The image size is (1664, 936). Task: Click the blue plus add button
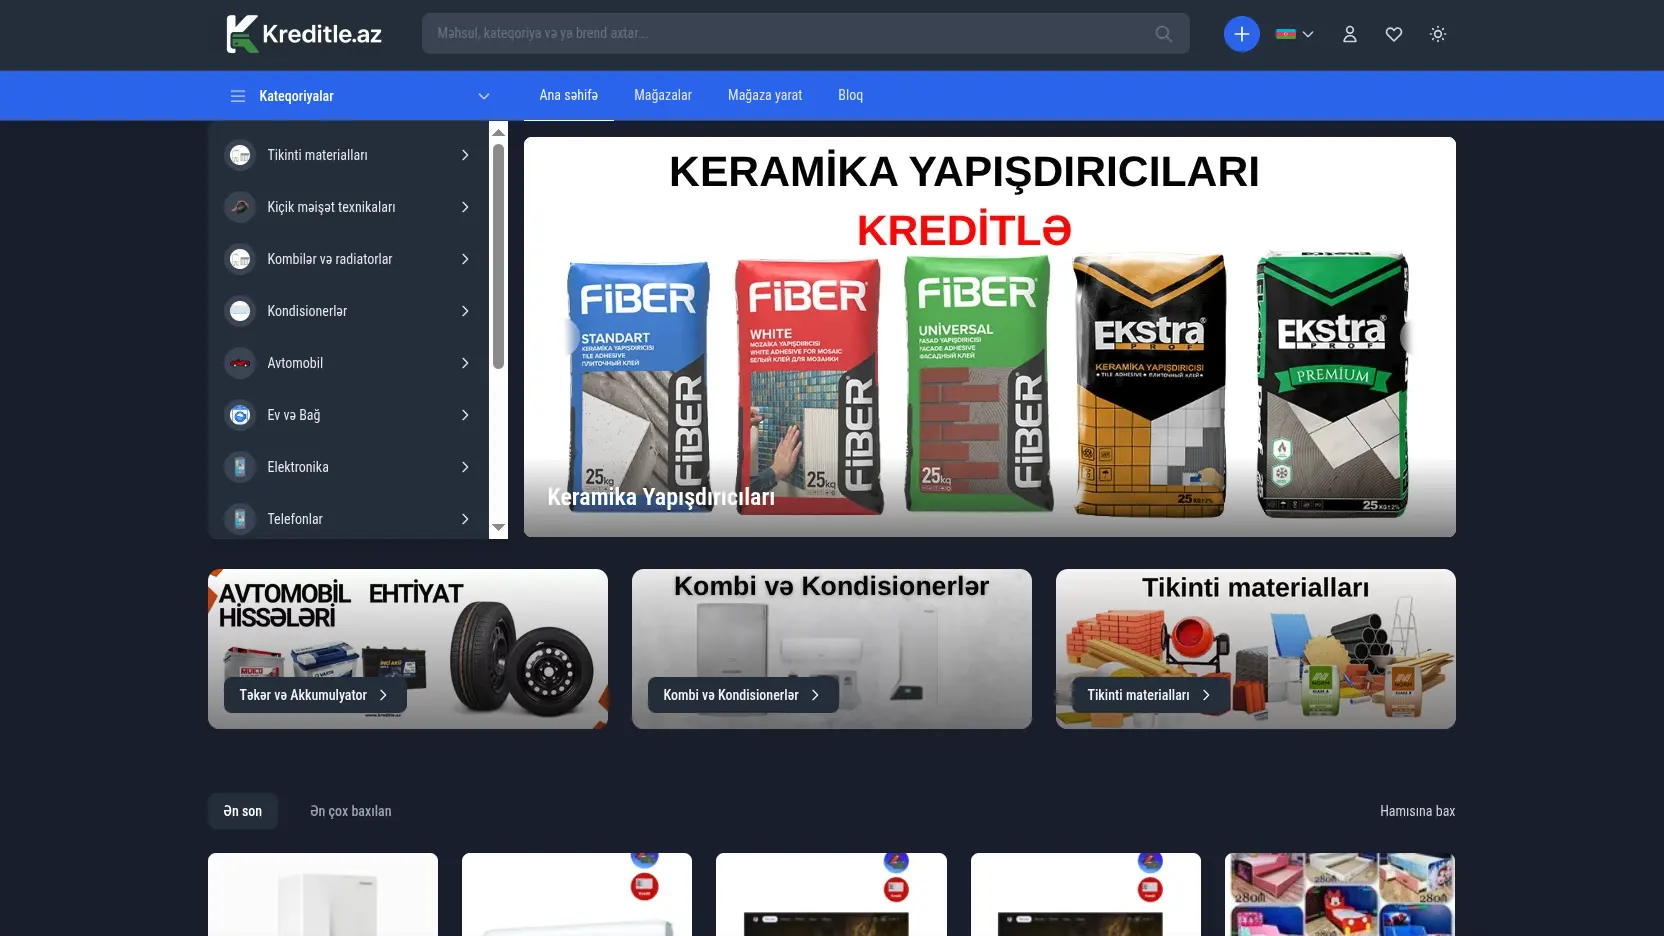point(1241,34)
